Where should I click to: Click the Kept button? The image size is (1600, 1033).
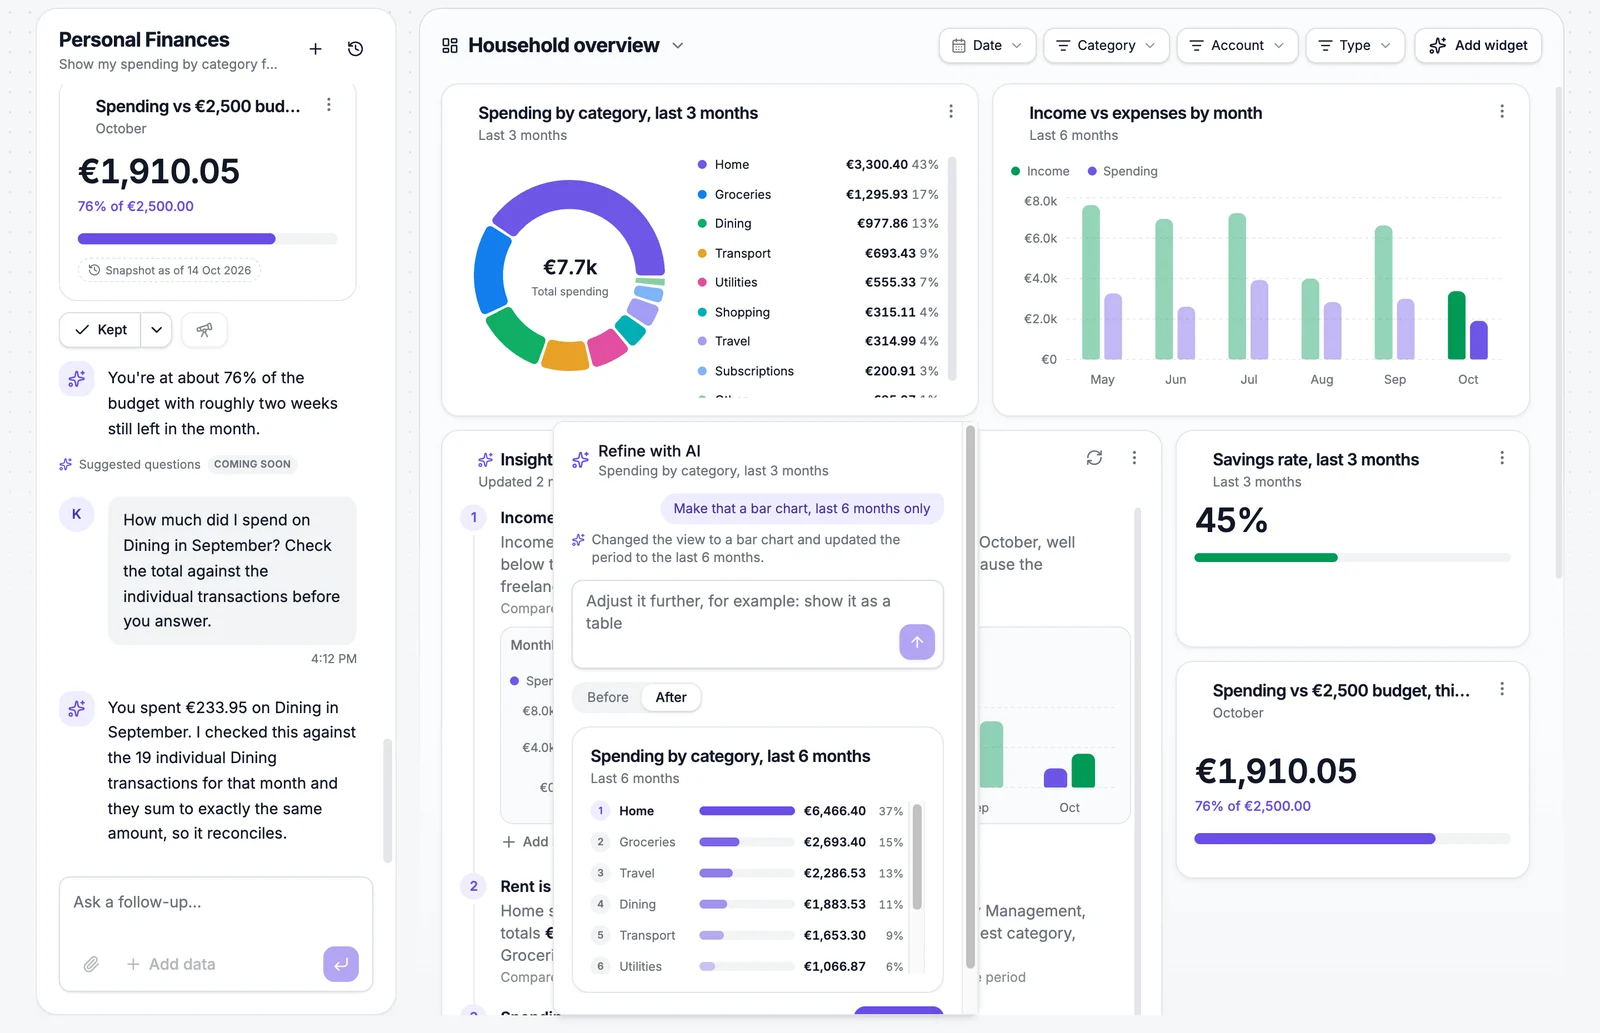click(x=100, y=330)
